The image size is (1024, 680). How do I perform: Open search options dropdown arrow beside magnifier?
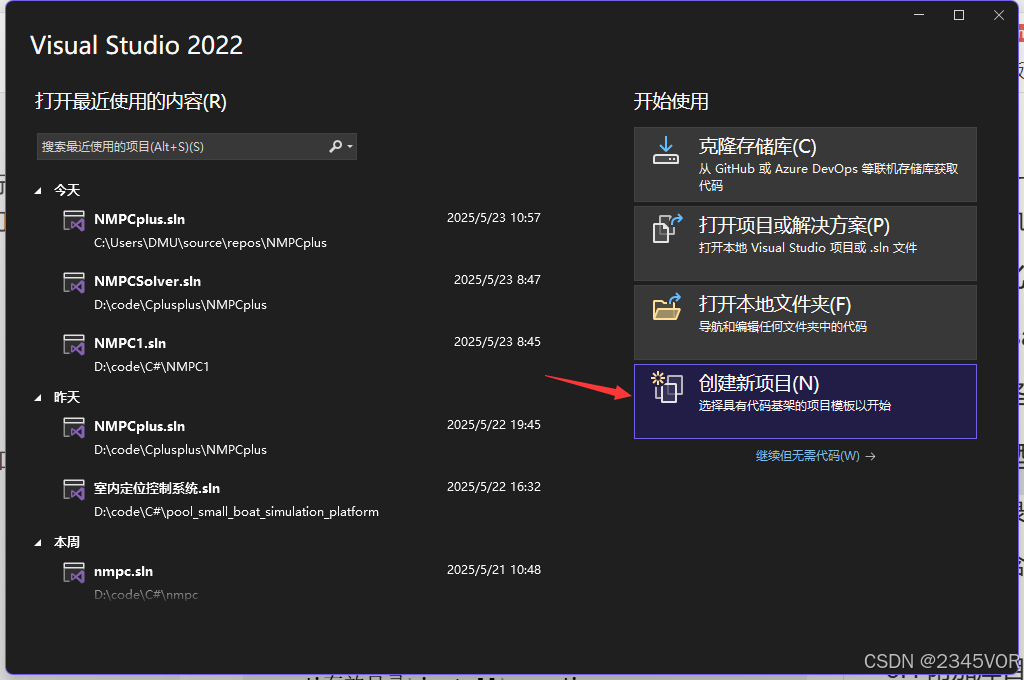coord(350,146)
